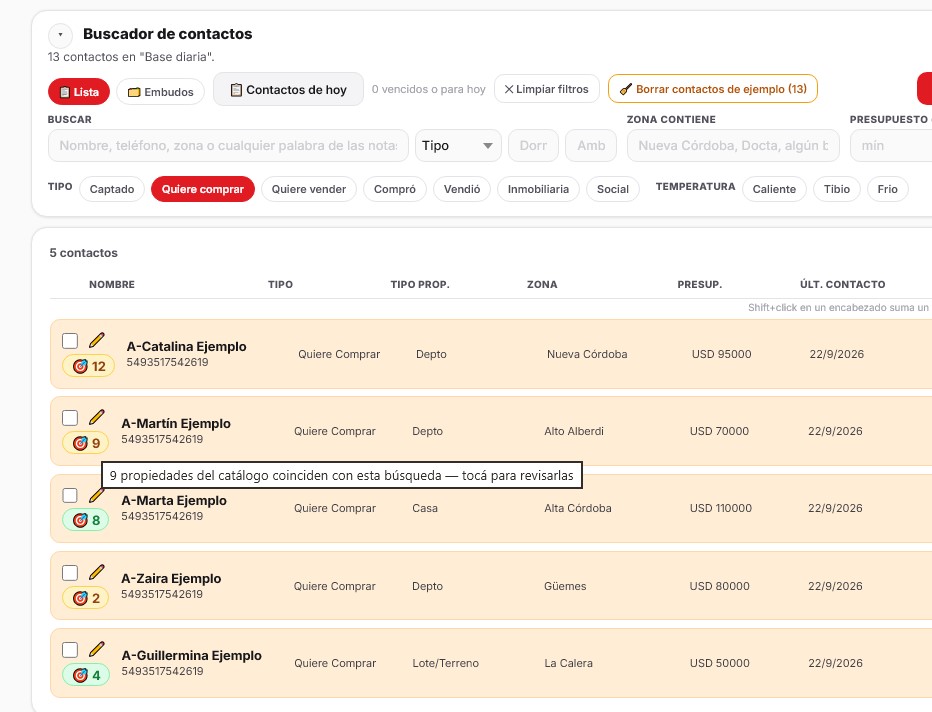Edit A-Guillermina Ejemplo with pencil icon
The image size is (932, 712).
[x=96, y=649]
